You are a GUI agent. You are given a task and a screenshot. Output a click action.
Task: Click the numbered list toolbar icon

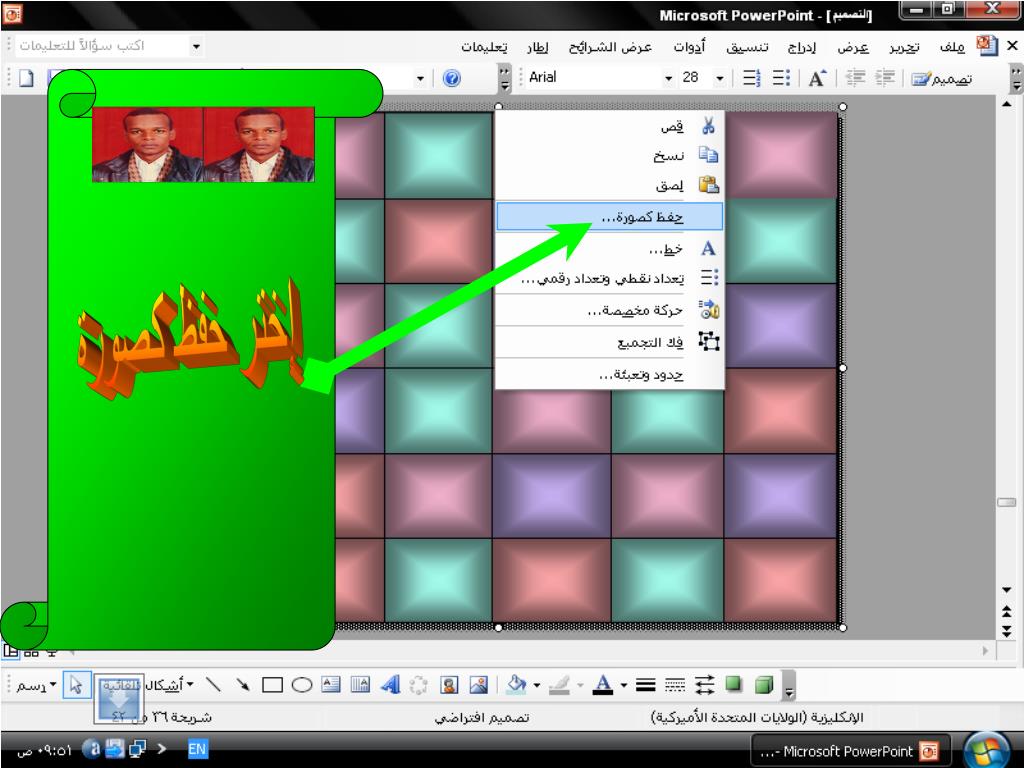click(x=751, y=78)
